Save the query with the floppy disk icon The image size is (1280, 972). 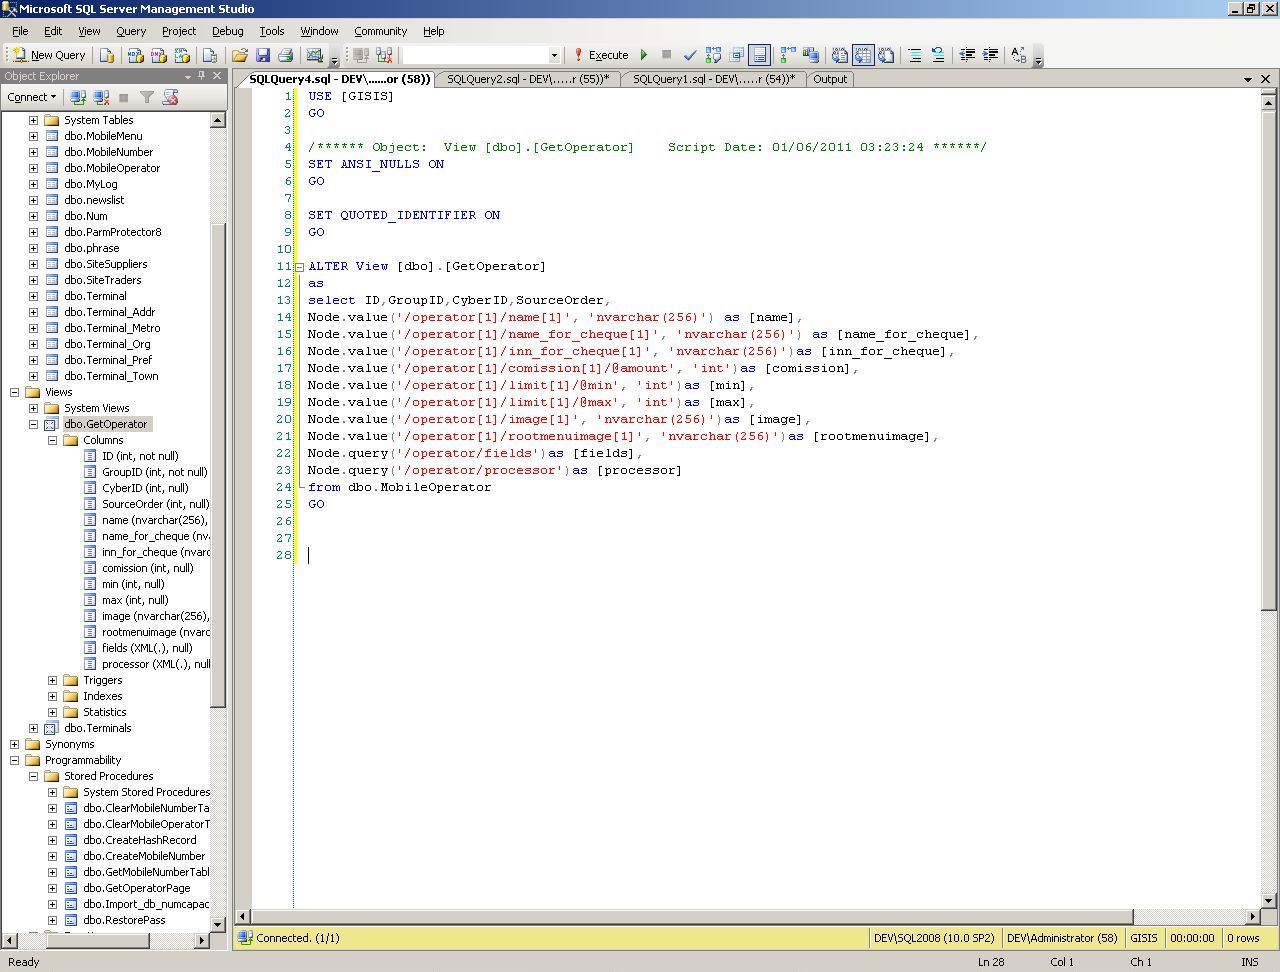tap(263, 55)
